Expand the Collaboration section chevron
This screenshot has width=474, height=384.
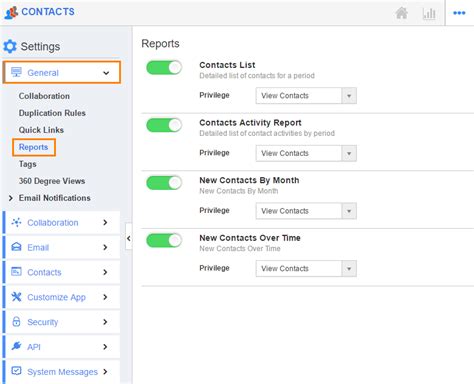(105, 222)
